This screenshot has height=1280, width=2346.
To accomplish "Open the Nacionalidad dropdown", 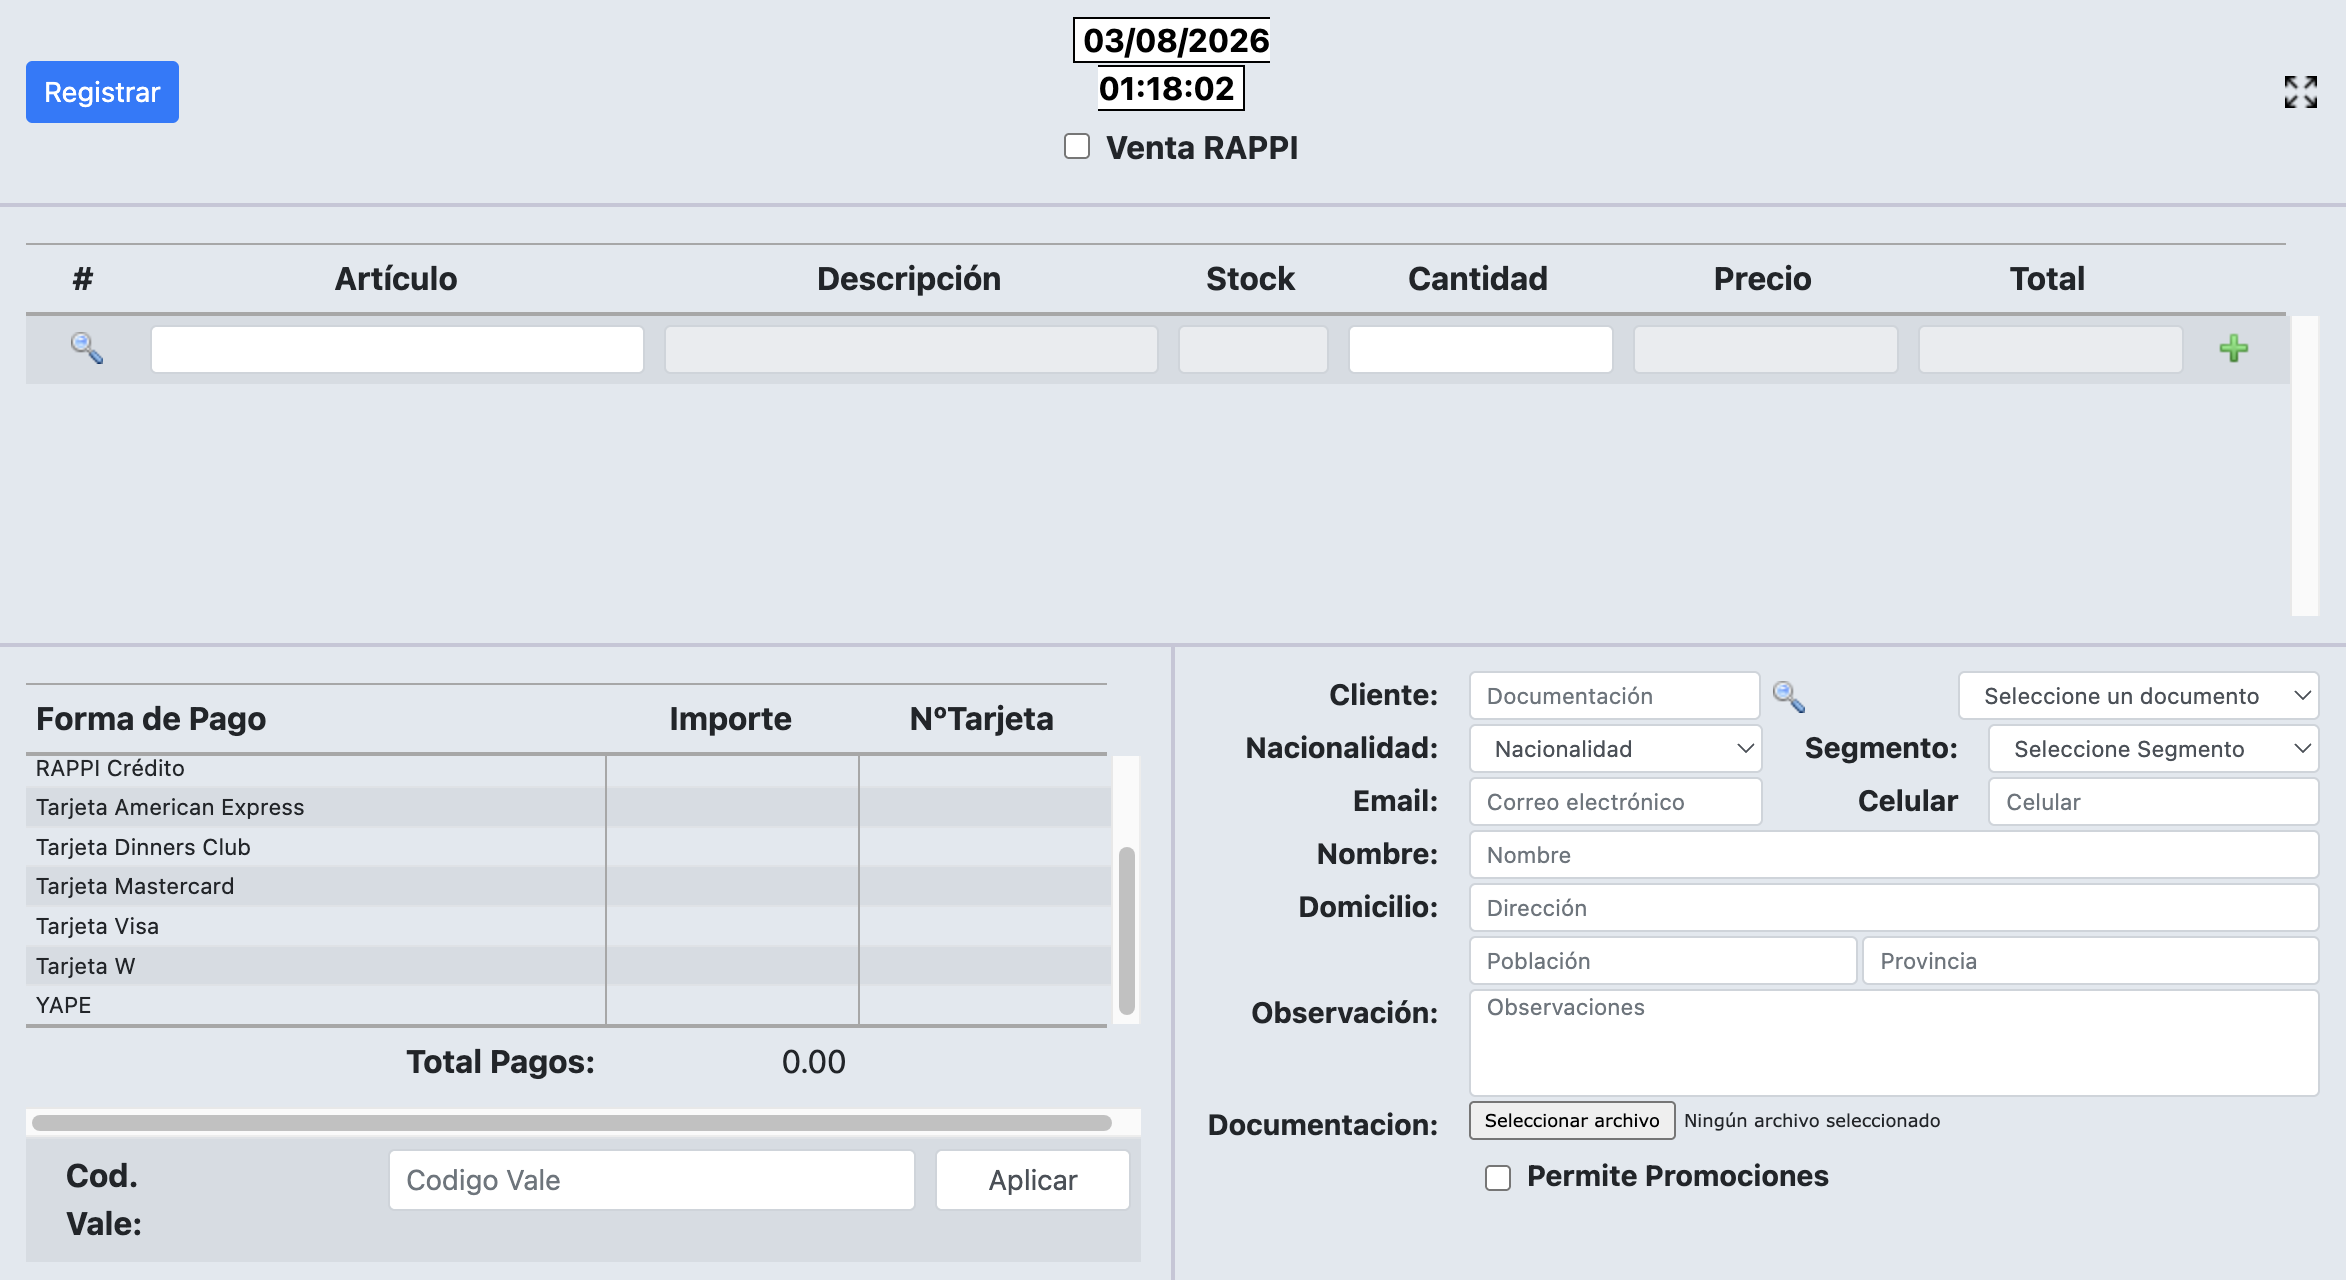I will (x=1615, y=749).
